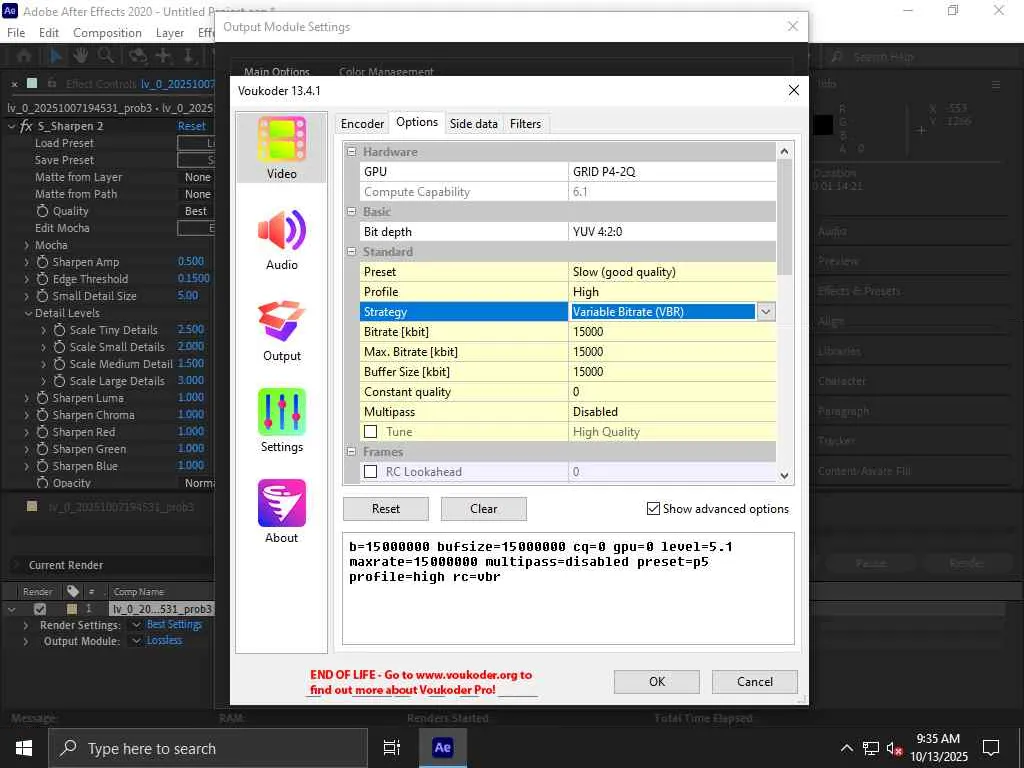1024x768 pixels.
Task: Collapse the Detail Levels property group
Action: click(x=28, y=313)
